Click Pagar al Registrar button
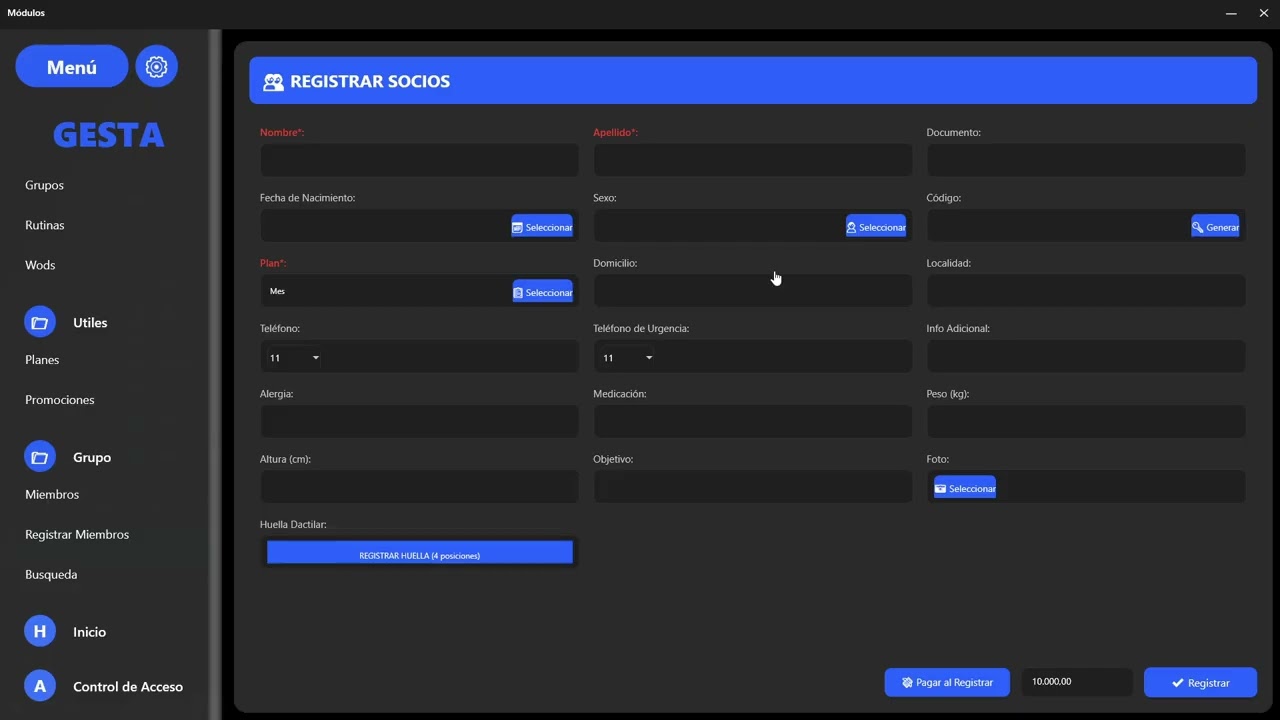This screenshot has width=1280, height=720. click(947, 682)
